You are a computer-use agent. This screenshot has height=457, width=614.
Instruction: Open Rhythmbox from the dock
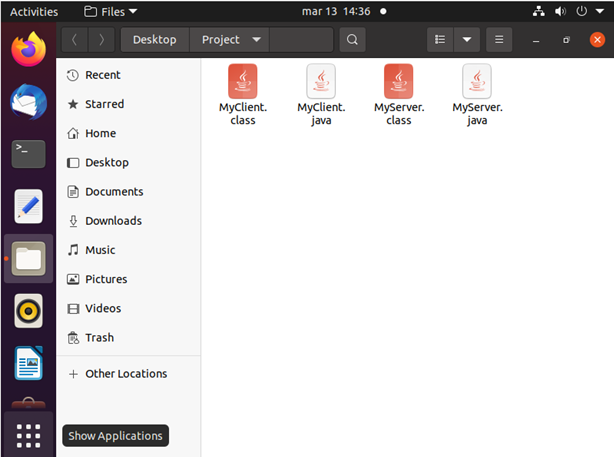point(28,311)
